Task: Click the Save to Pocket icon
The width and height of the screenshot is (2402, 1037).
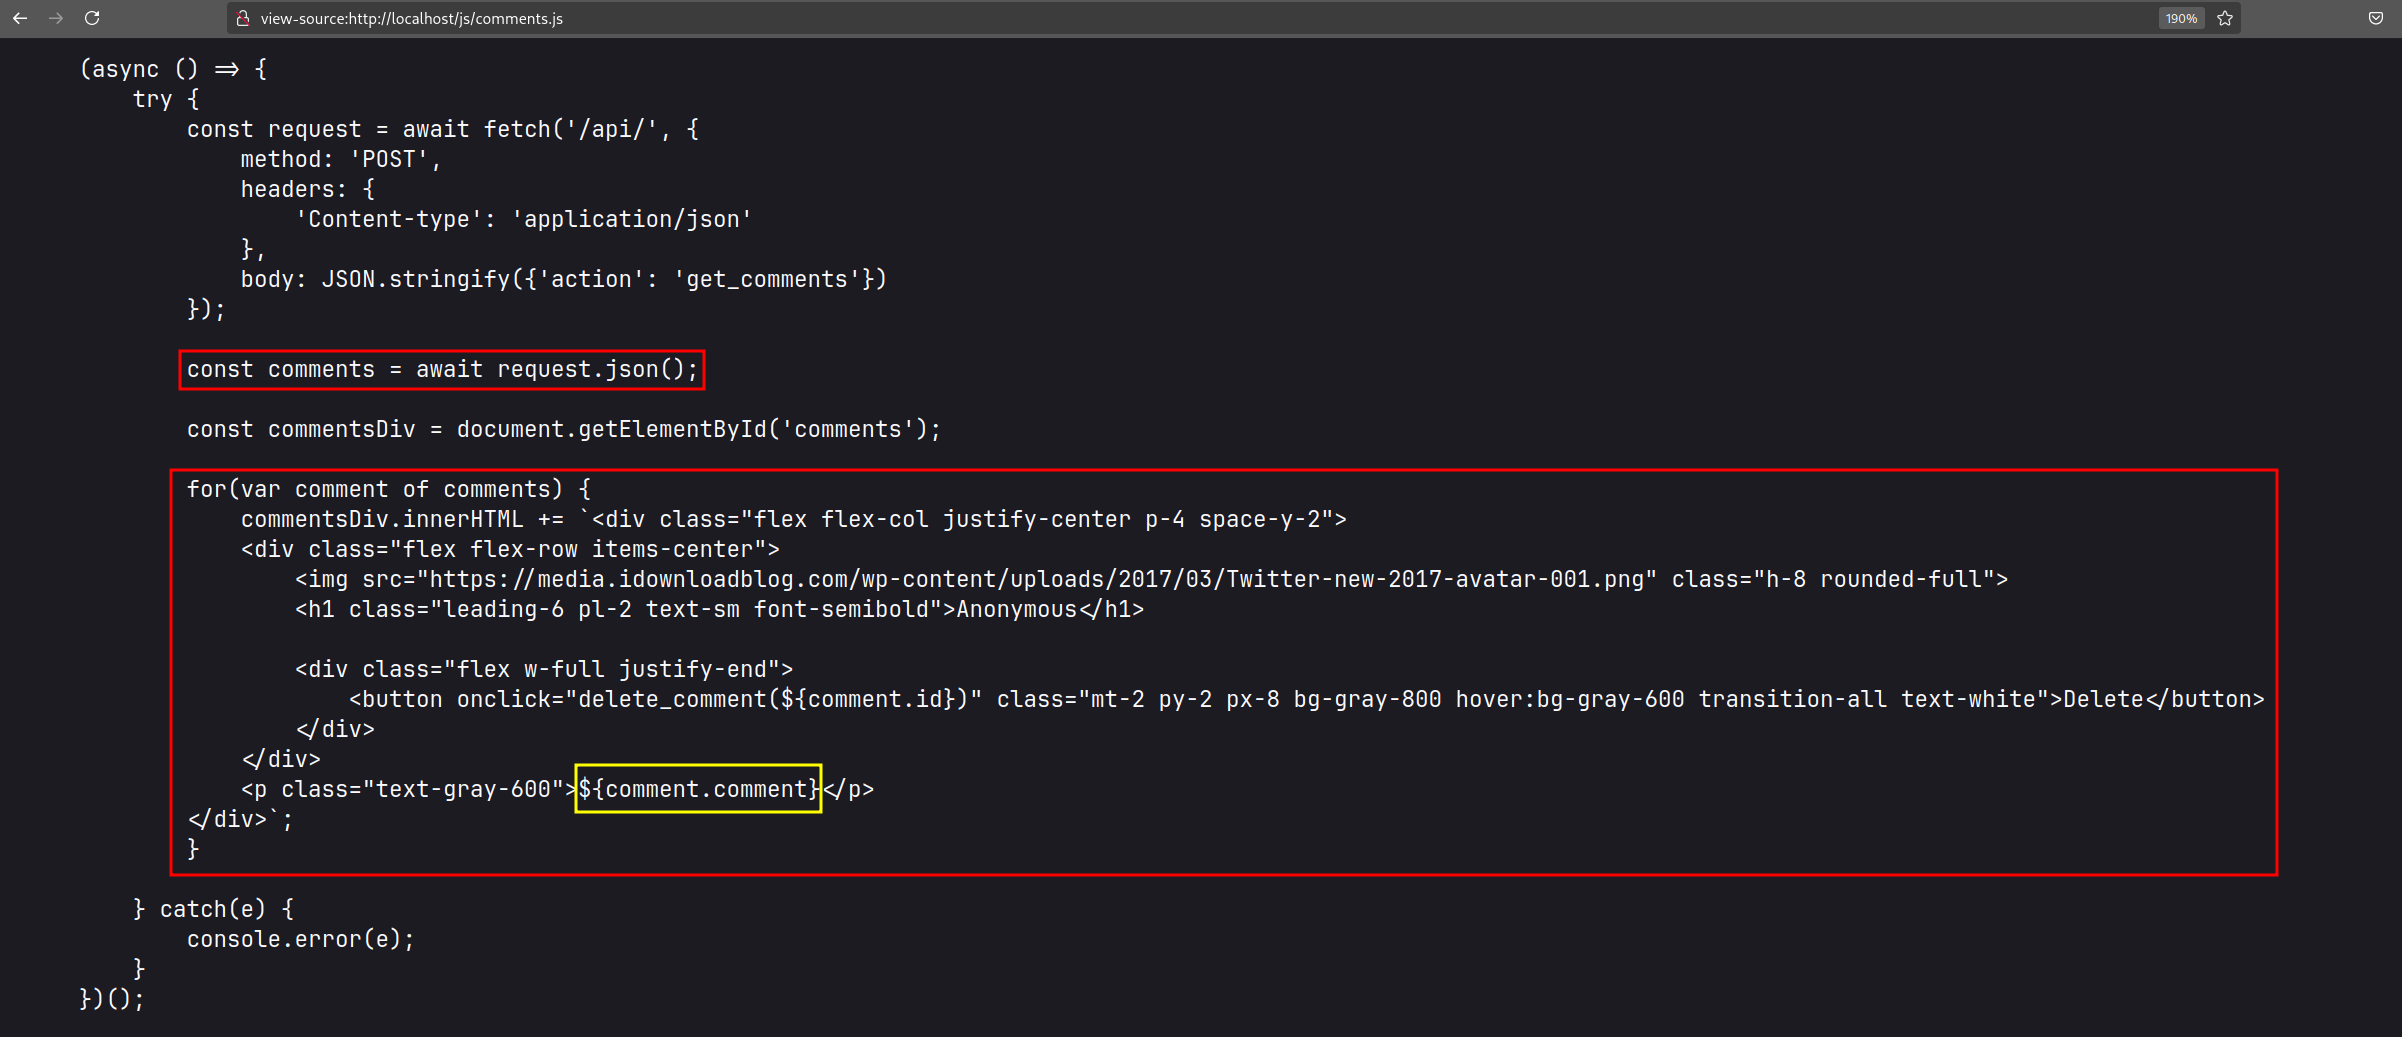Action: point(2376,18)
